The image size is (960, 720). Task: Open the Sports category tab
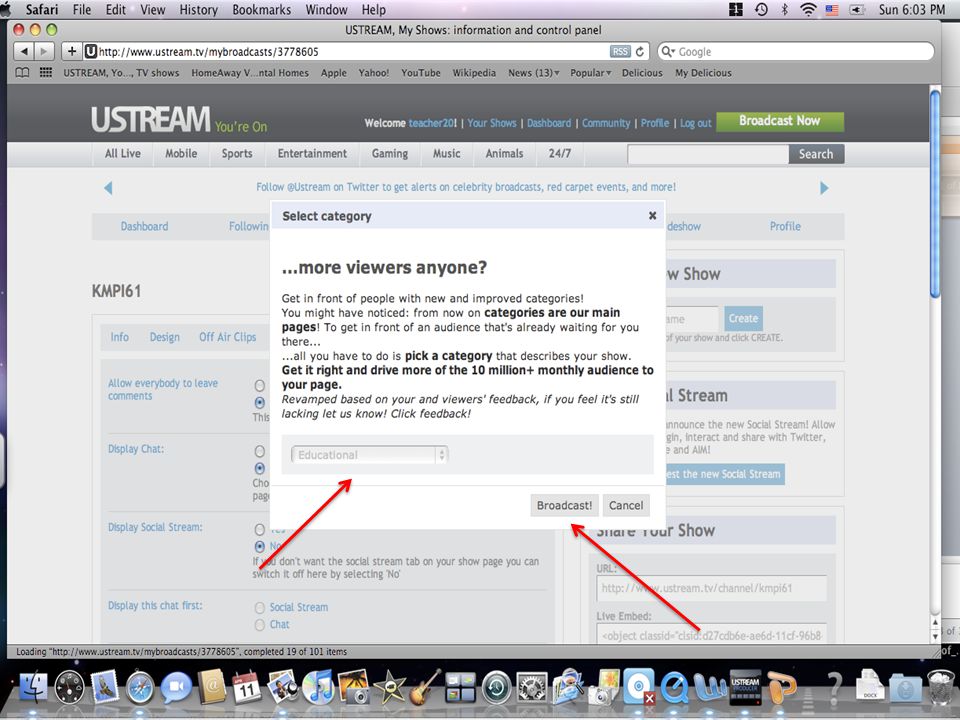click(237, 154)
